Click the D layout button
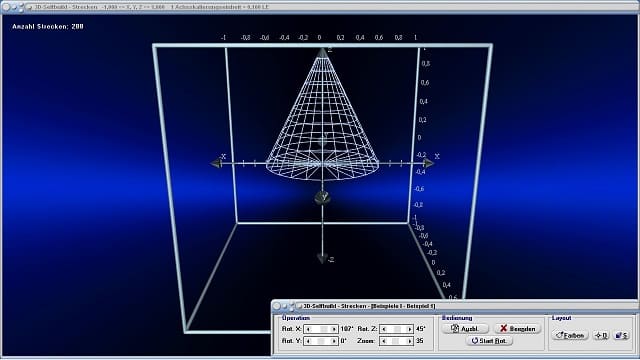 (602, 336)
